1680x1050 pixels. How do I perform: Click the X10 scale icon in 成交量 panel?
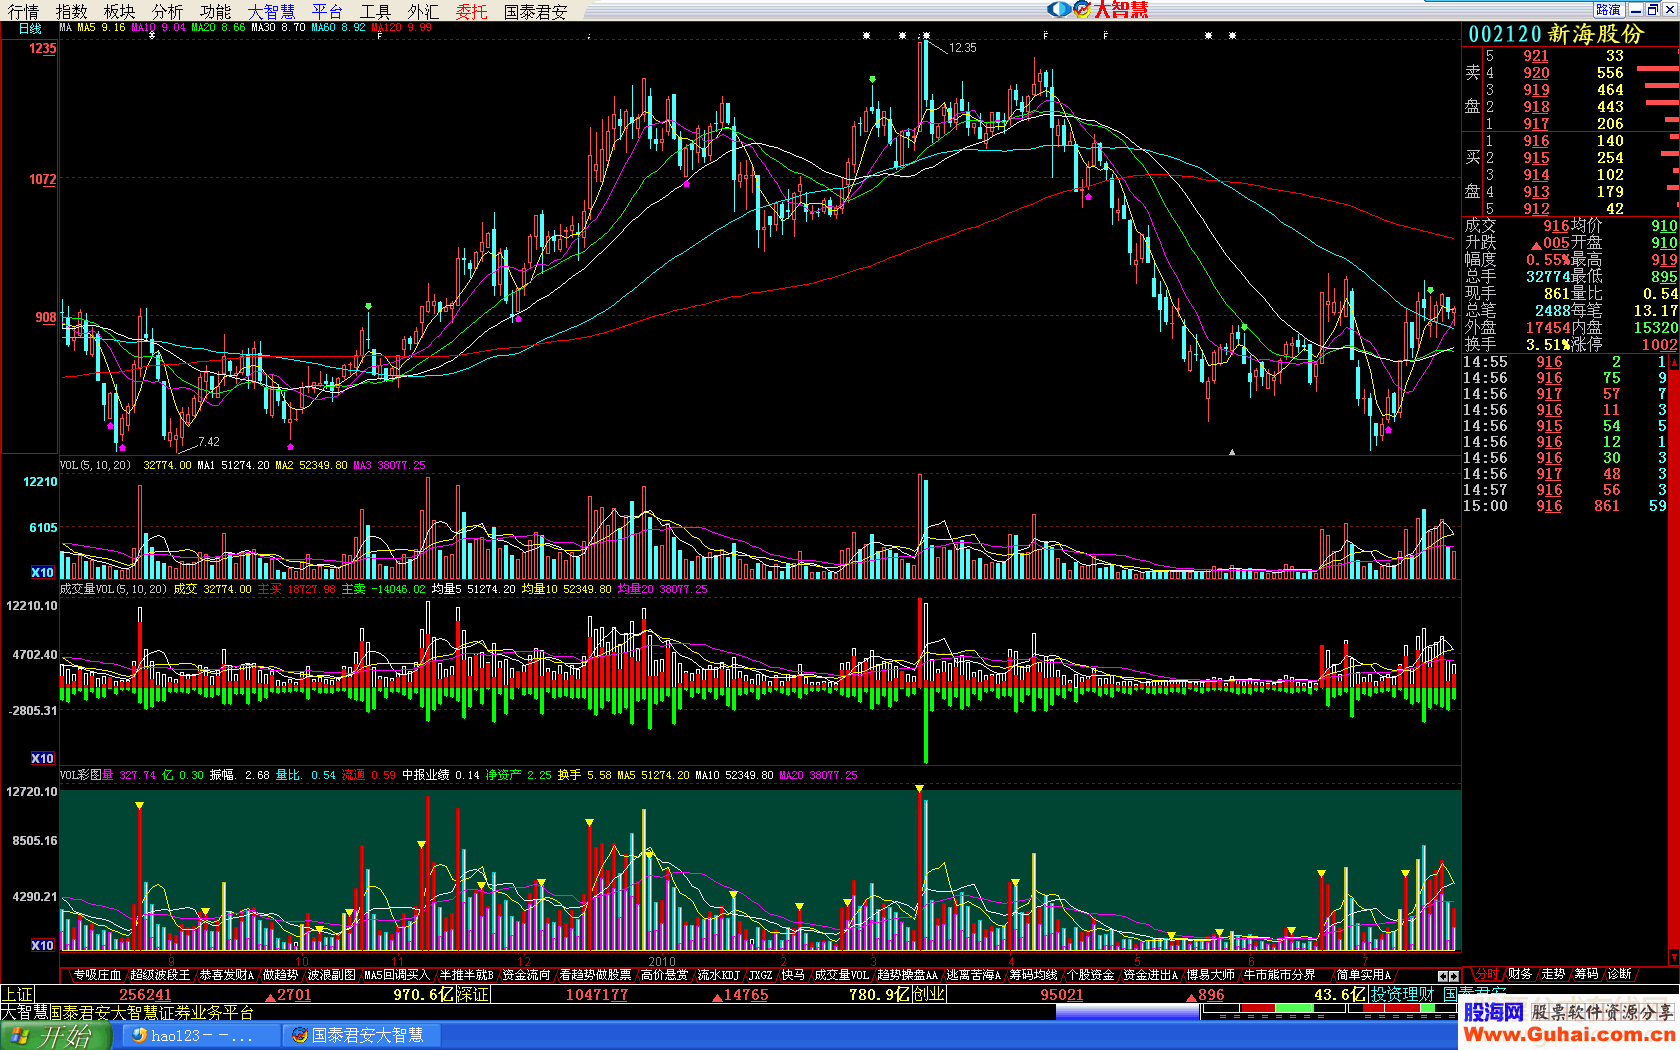pos(42,759)
